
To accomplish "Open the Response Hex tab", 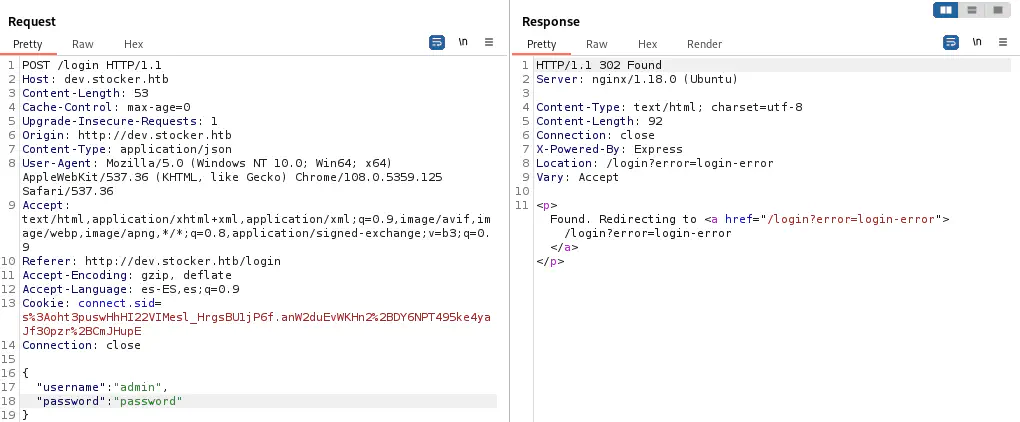I will point(648,44).
